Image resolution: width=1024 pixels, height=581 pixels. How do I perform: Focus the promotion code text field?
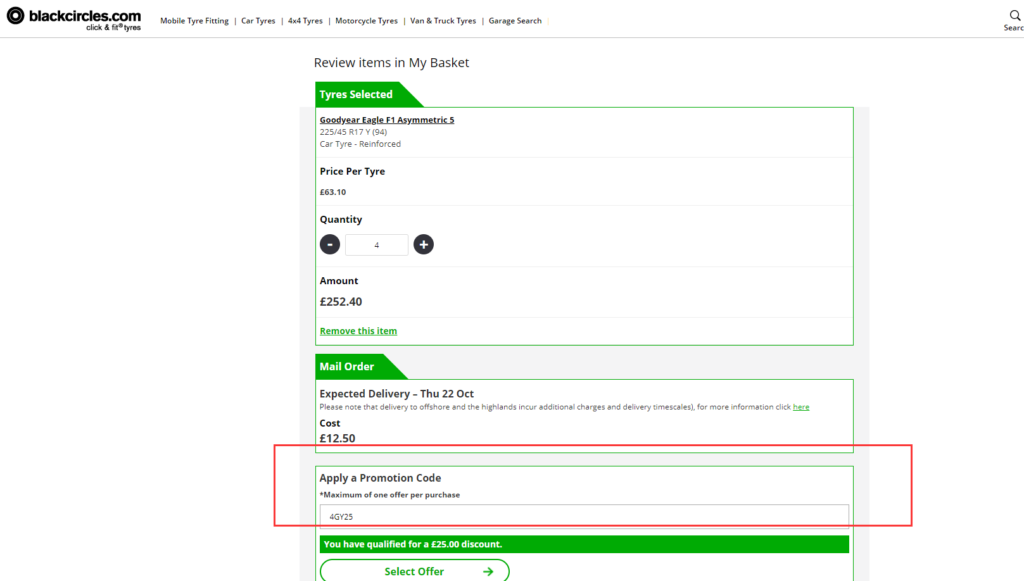(x=584, y=516)
